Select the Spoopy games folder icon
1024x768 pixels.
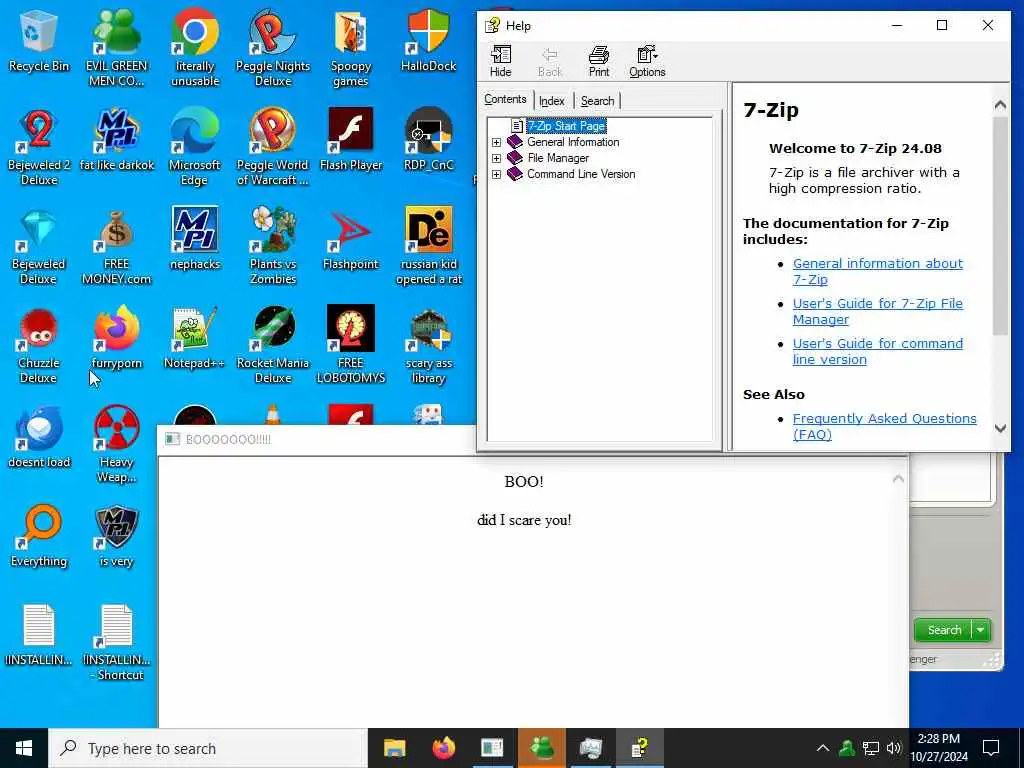tap(351, 47)
